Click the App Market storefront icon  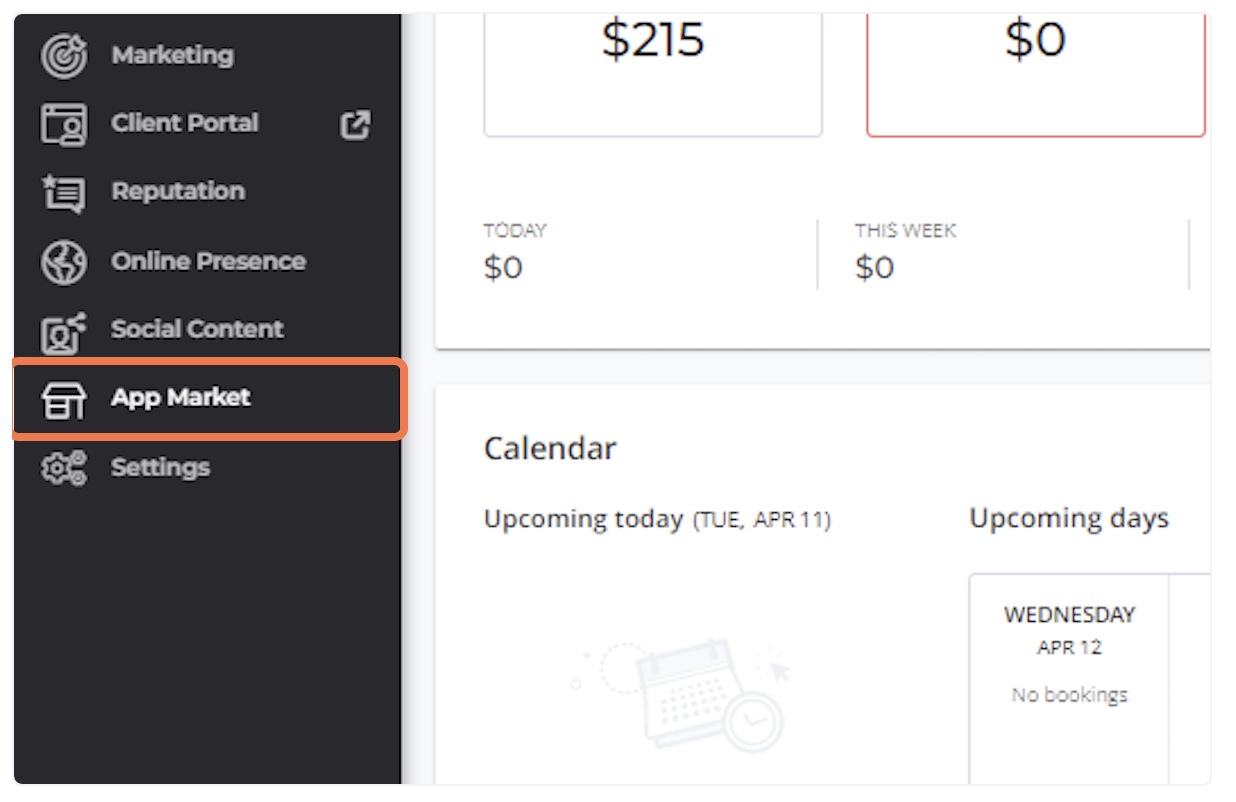pyautogui.click(x=64, y=399)
